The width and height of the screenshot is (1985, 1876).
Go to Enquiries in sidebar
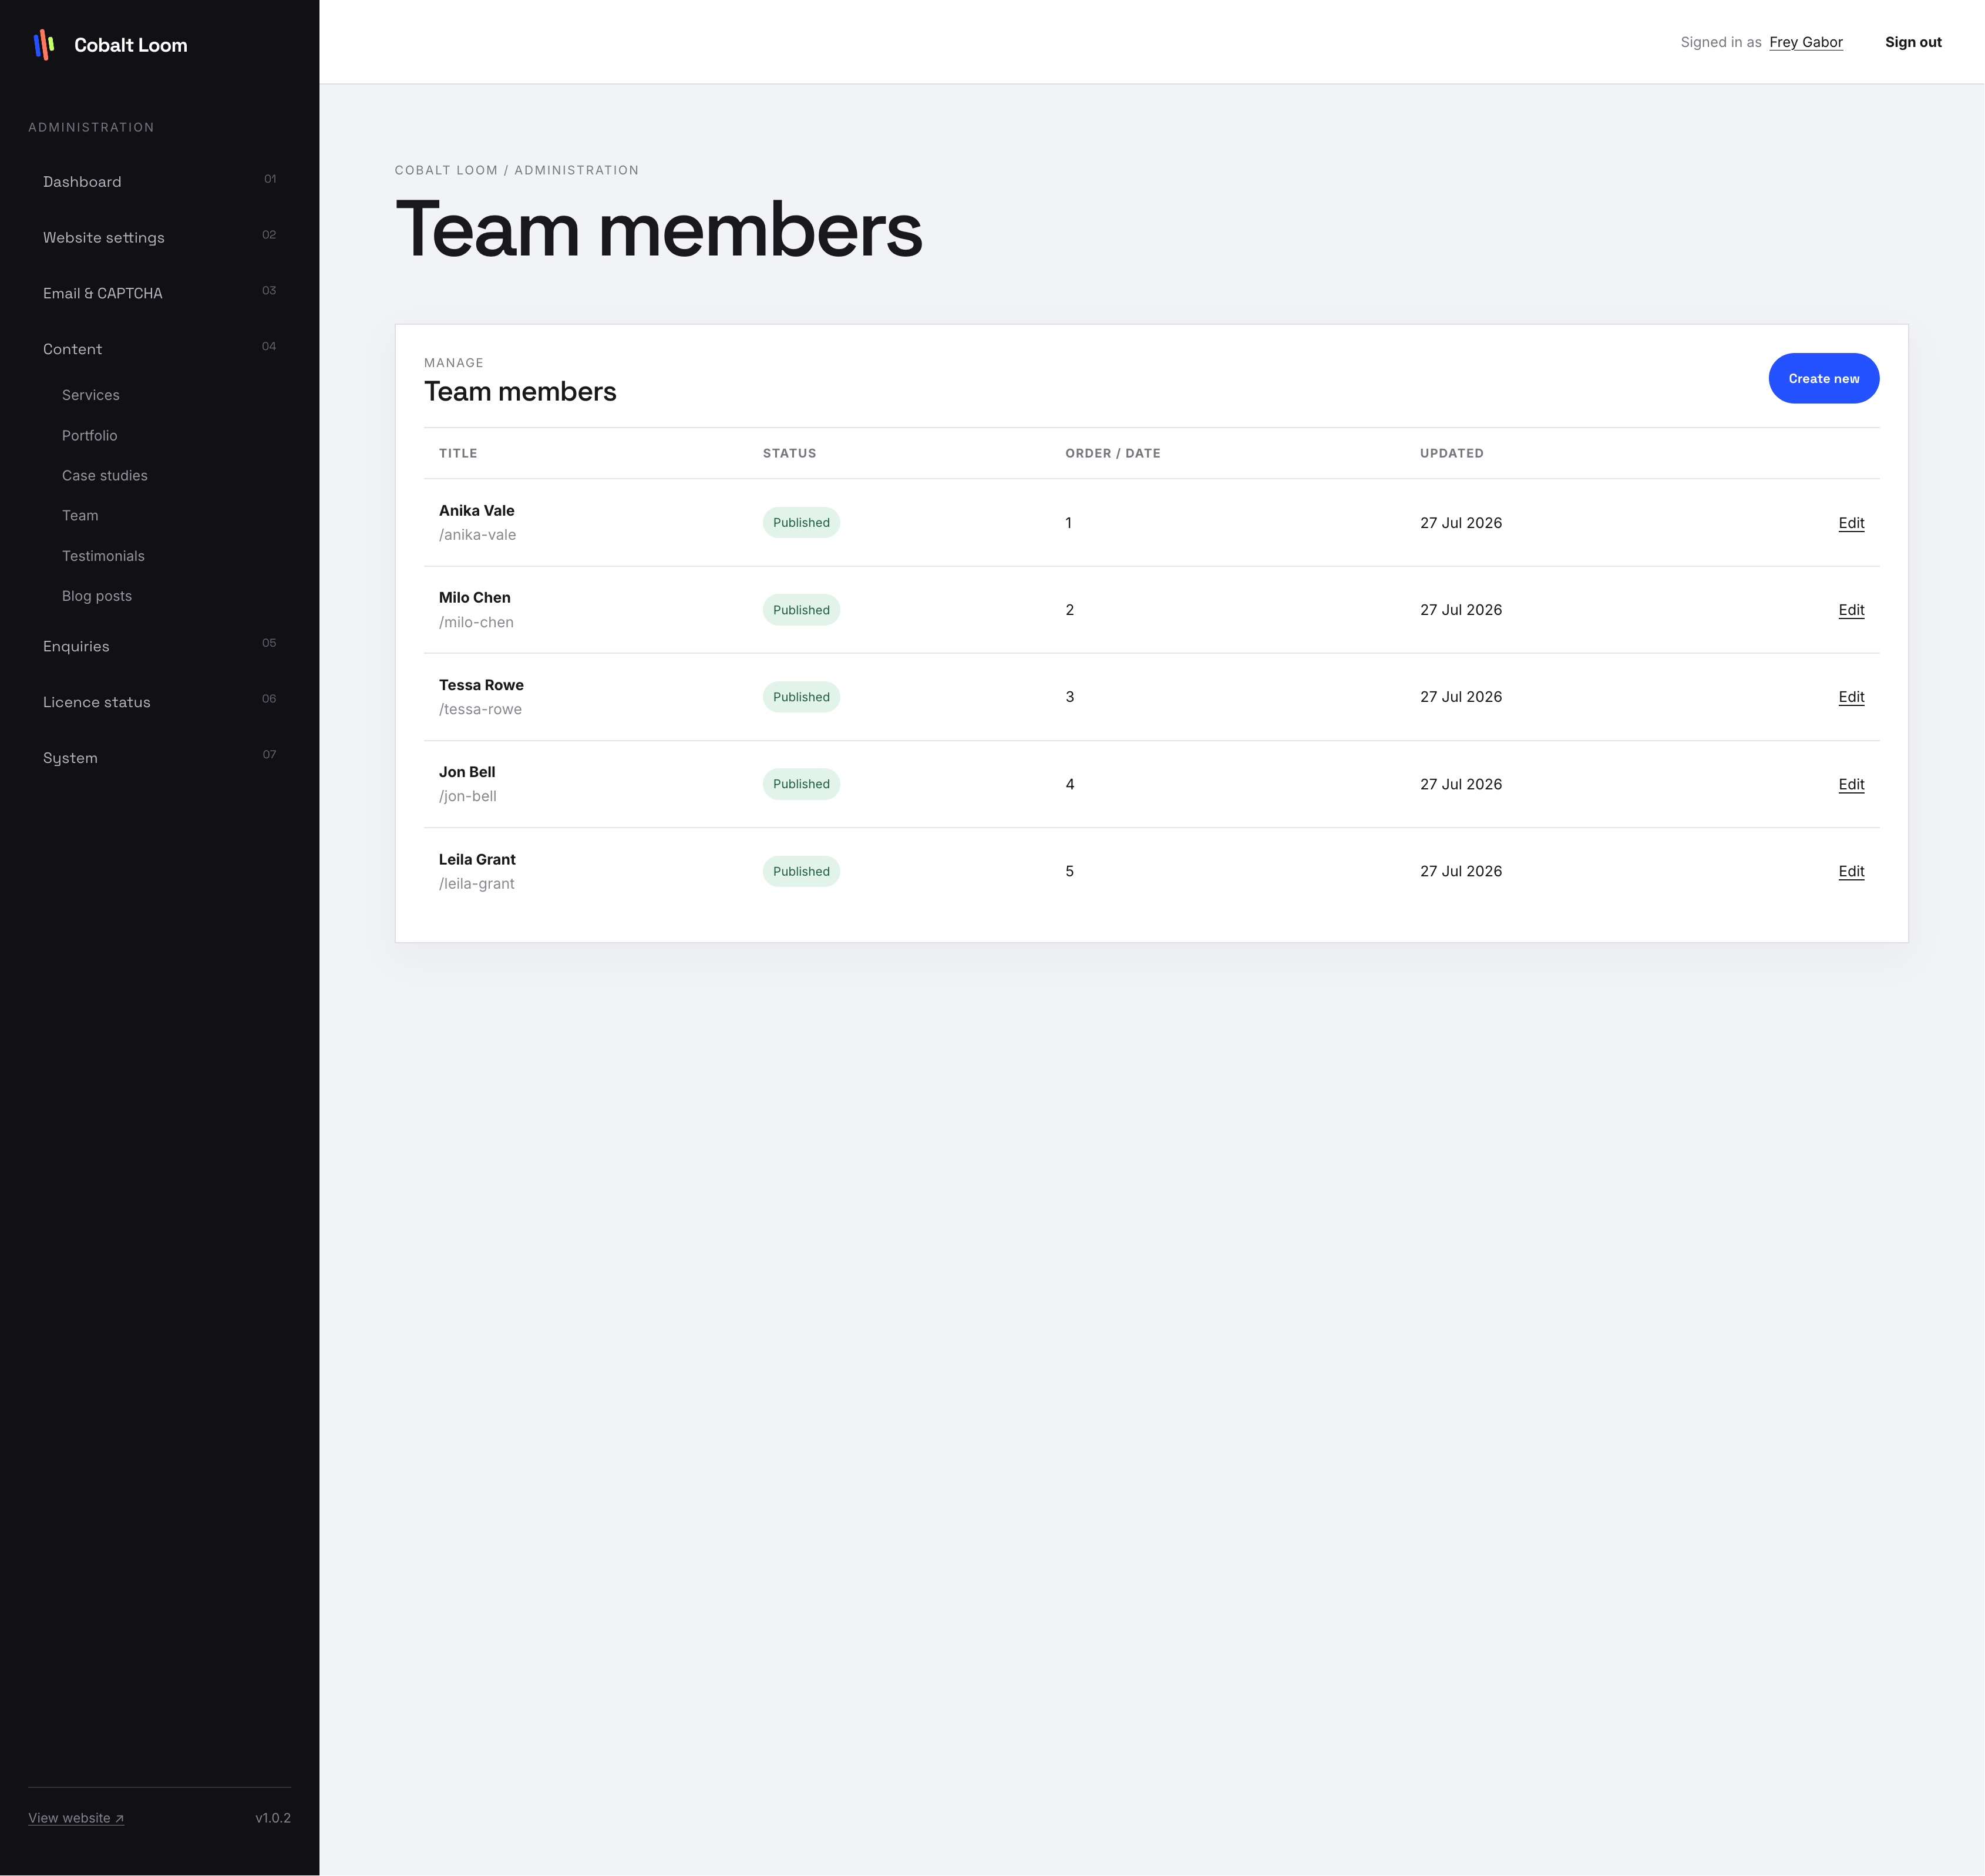click(x=160, y=646)
